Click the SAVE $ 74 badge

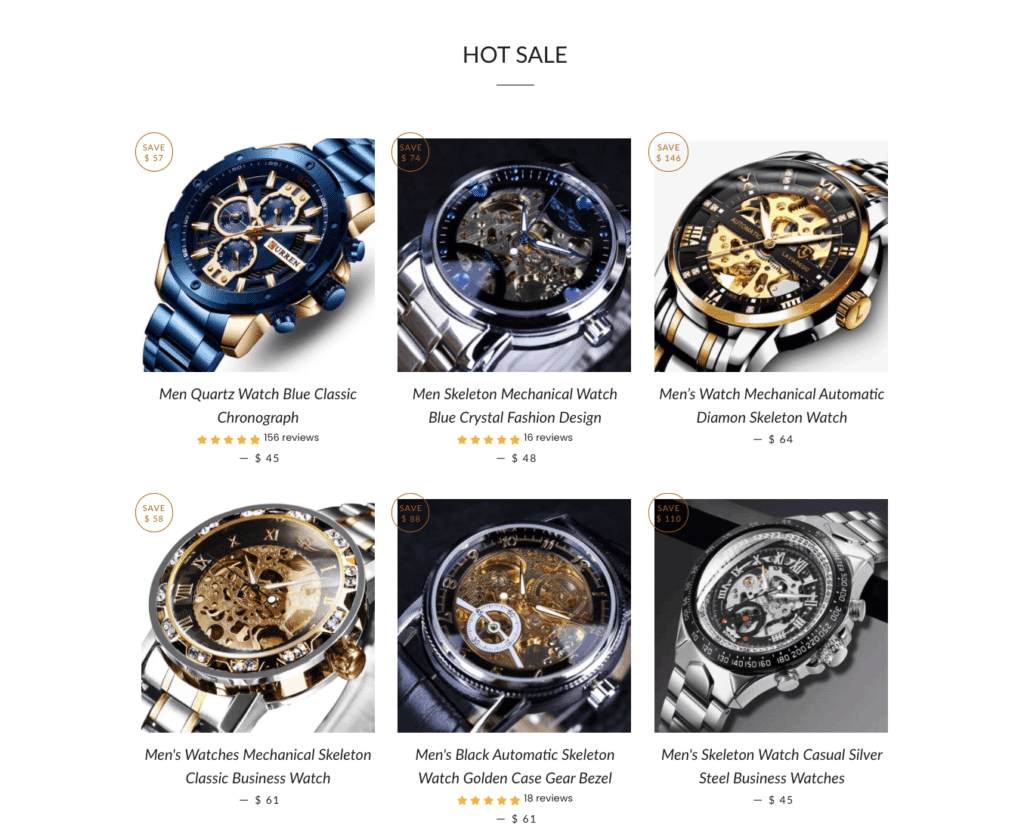pos(410,152)
